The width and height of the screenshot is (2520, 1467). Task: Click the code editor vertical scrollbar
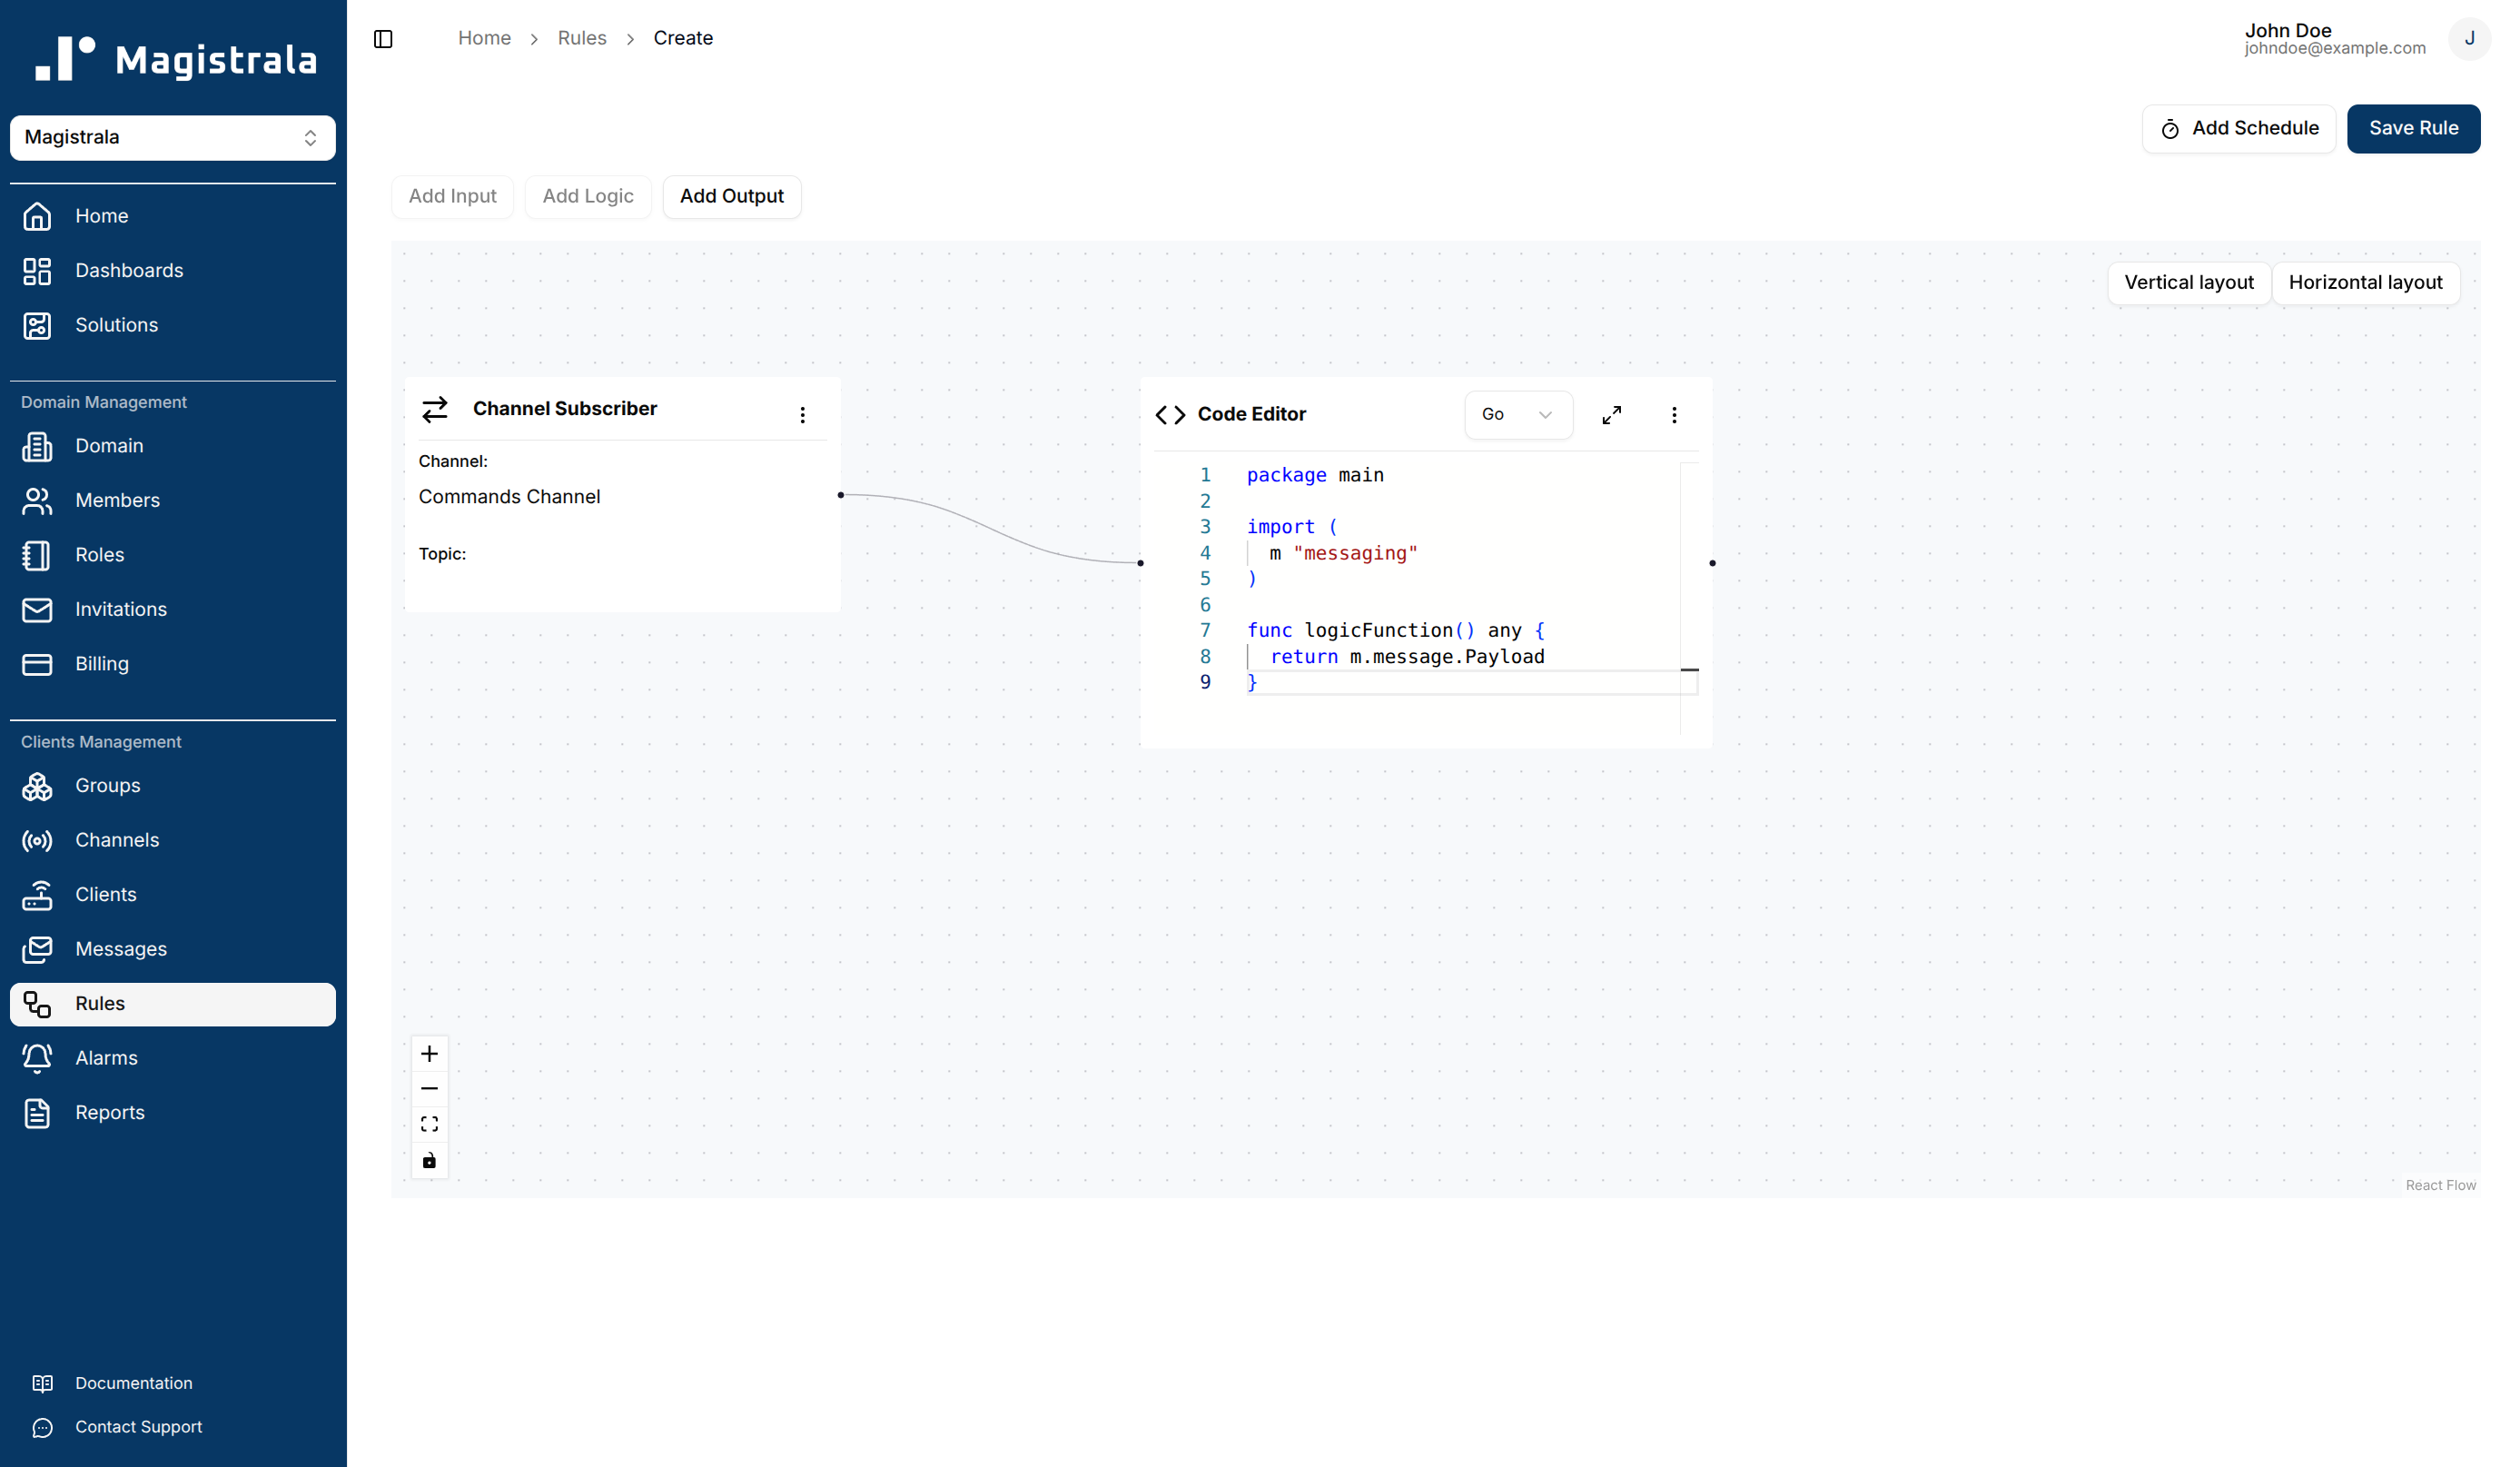click(x=1689, y=598)
